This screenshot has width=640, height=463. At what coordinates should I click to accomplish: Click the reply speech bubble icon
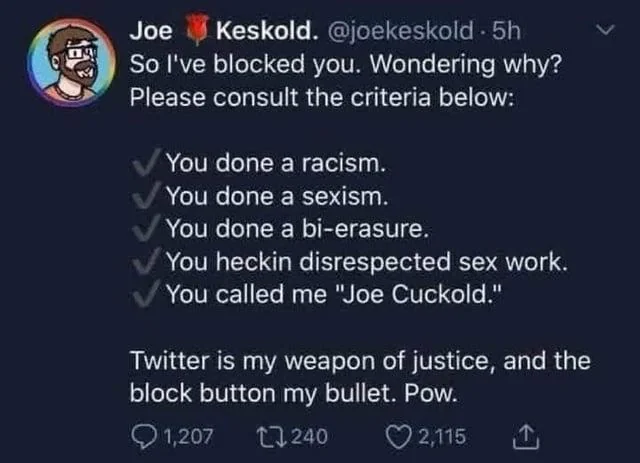pos(142,434)
